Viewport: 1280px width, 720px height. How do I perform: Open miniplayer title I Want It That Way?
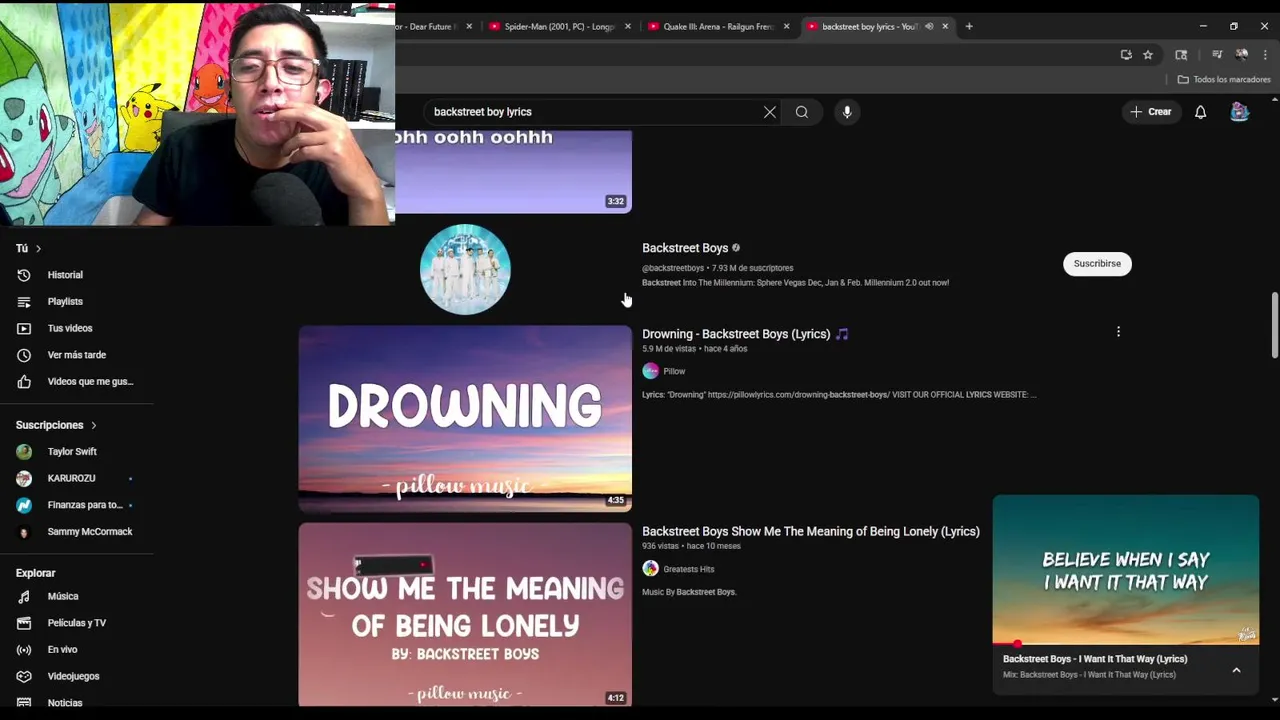click(1095, 659)
